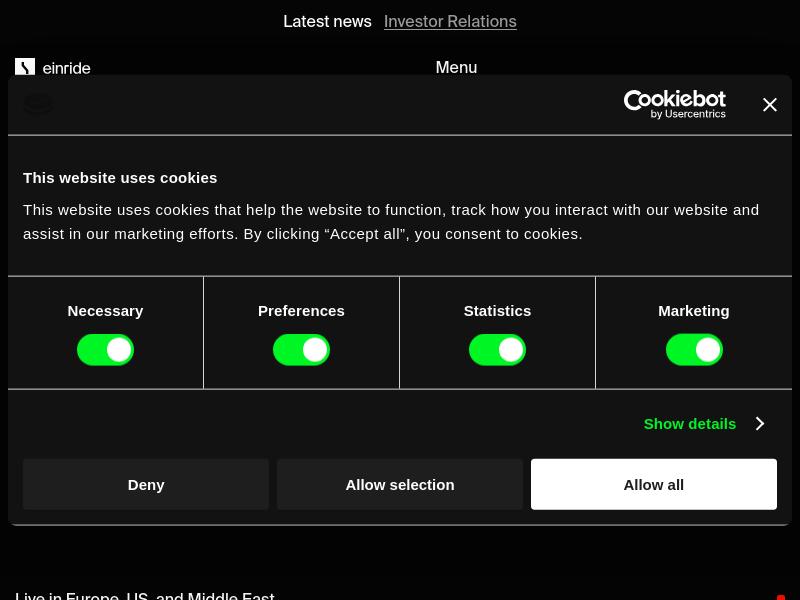This screenshot has width=800, height=600.
Task: Click the chevron arrow beside Show details
Action: (760, 423)
